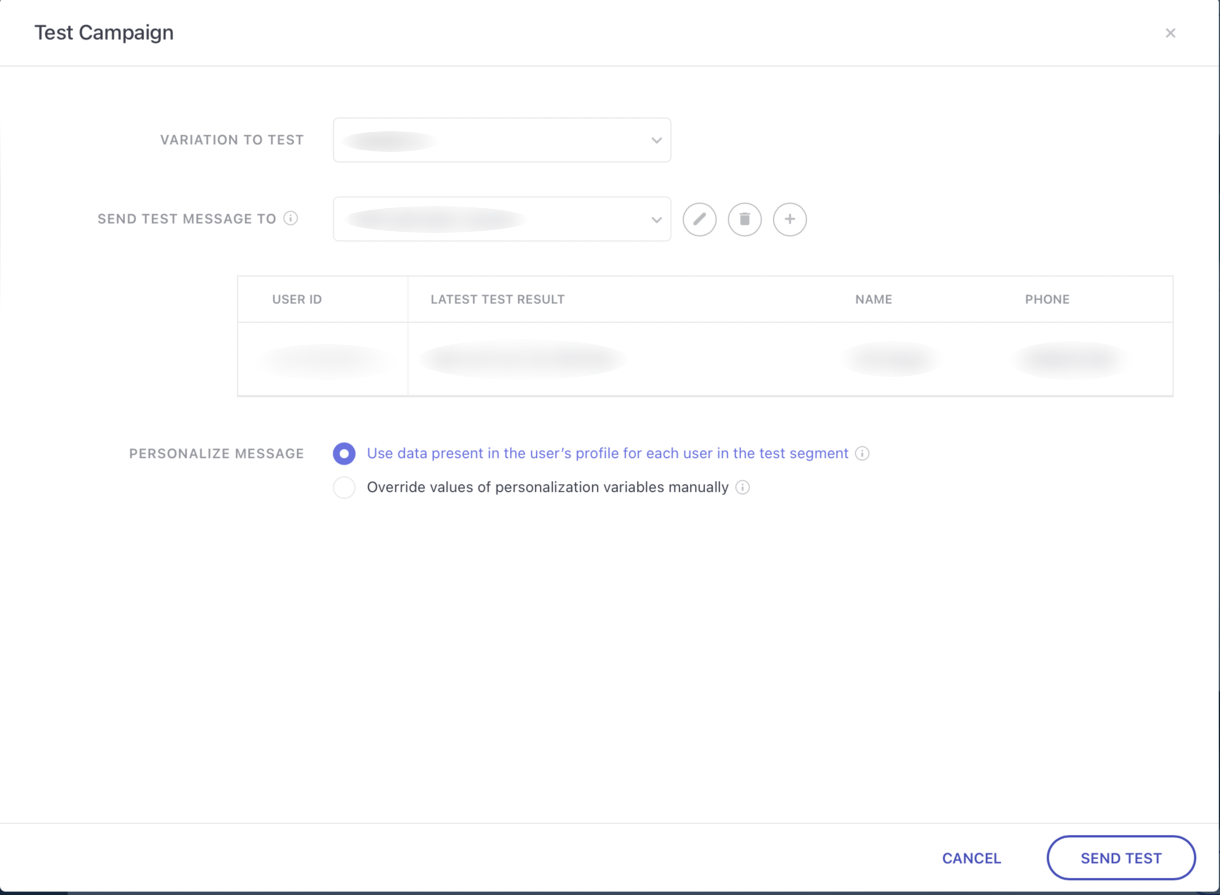Click the plus add segment icon
1220x895 pixels.
pyautogui.click(x=790, y=219)
